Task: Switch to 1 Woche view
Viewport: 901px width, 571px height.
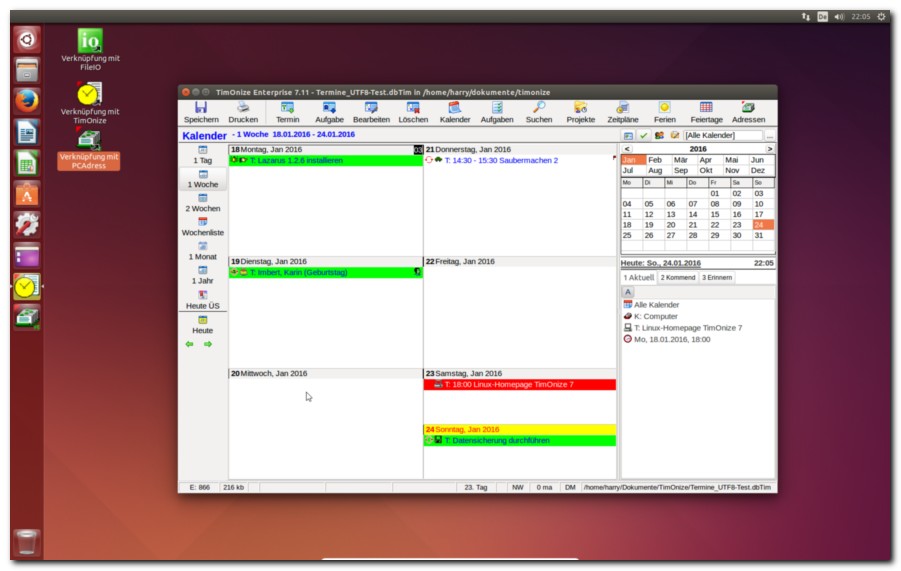Action: (x=203, y=179)
